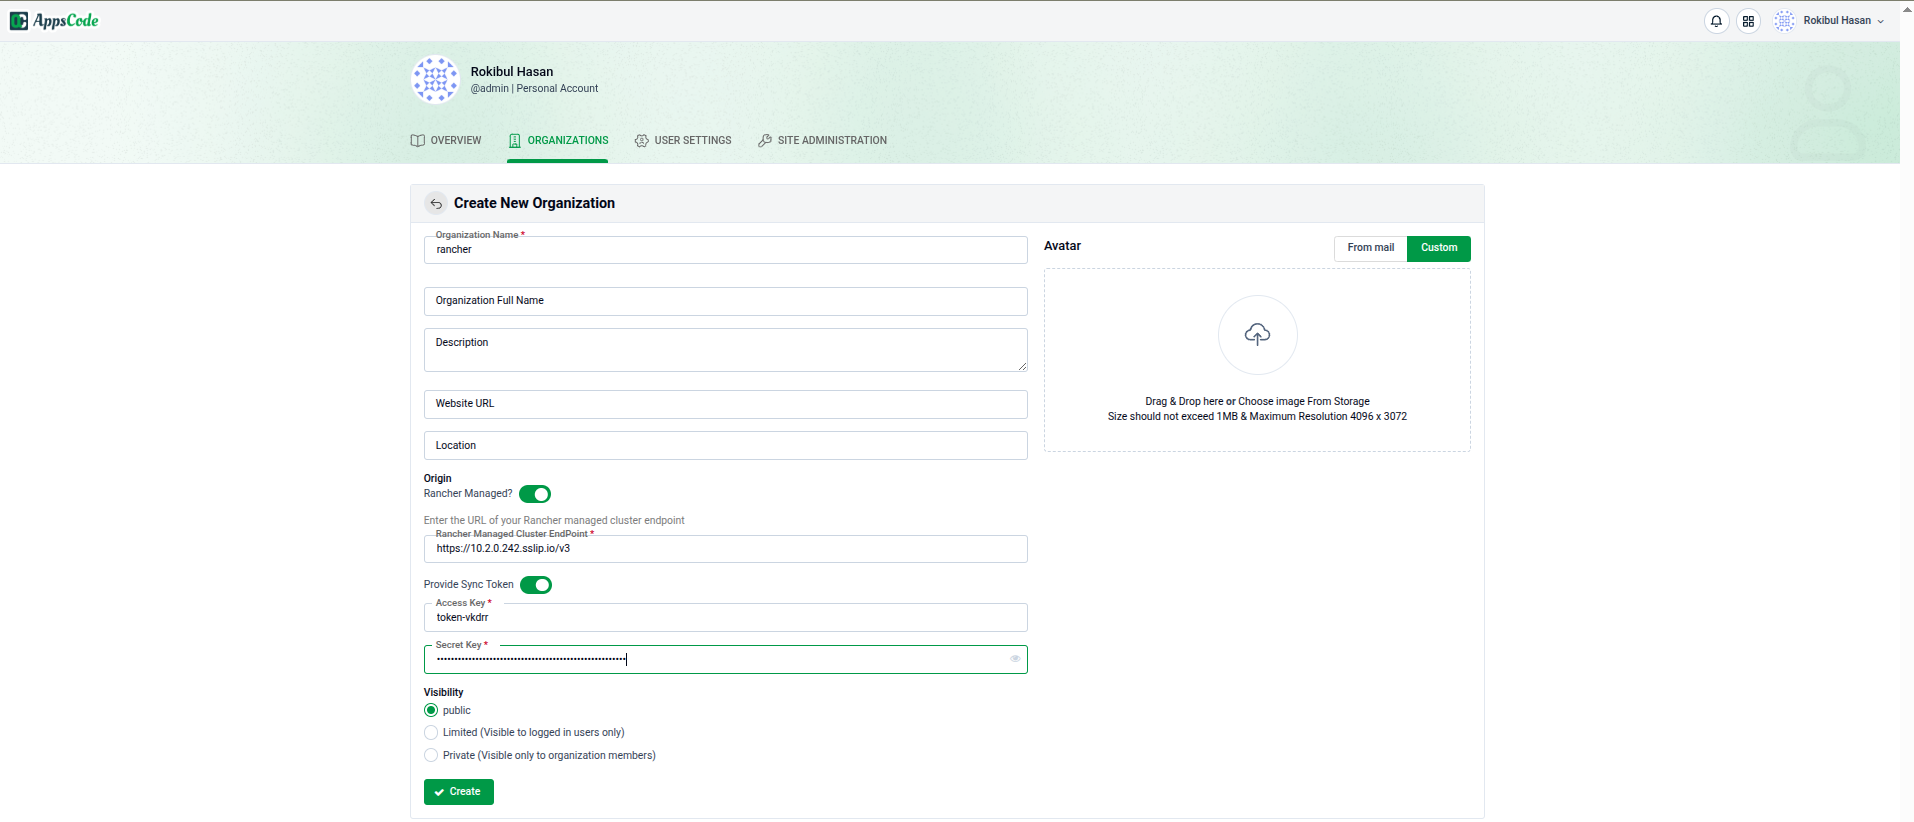Click the Rokibul Hasan profile avatar
The width and height of the screenshot is (1914, 822).
pos(436,80)
